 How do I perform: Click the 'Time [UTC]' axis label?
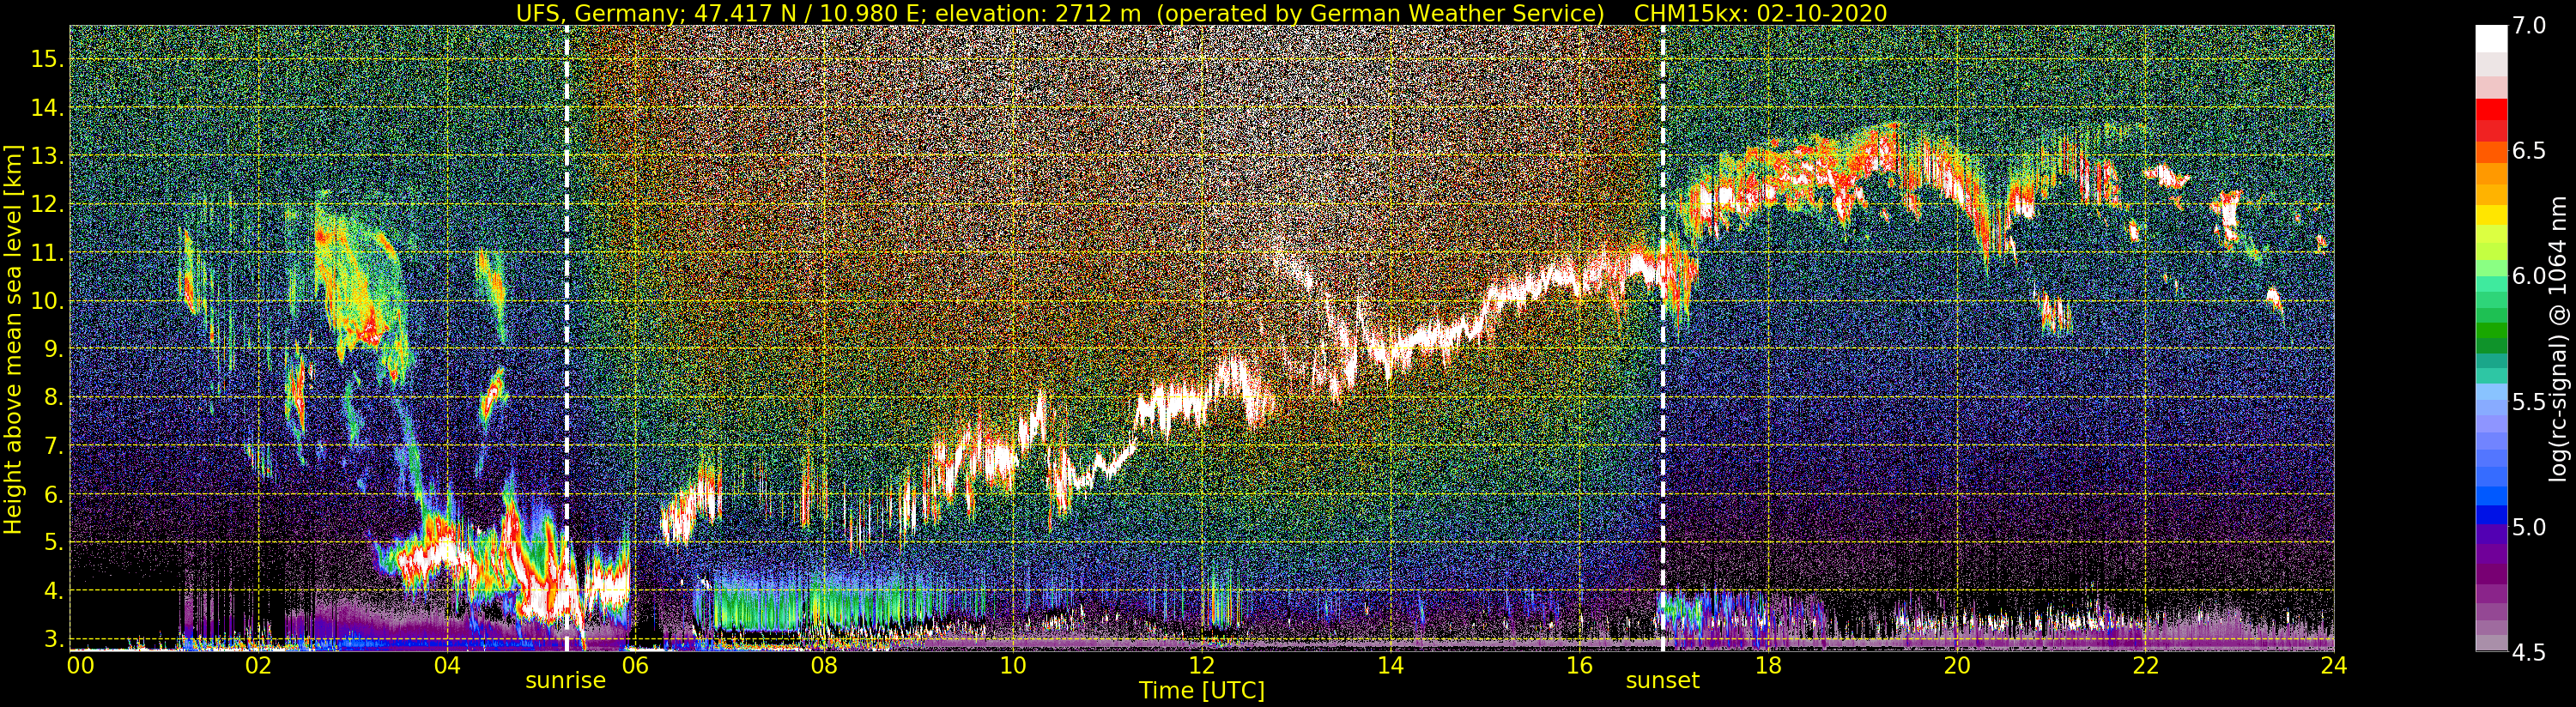click(x=1202, y=691)
